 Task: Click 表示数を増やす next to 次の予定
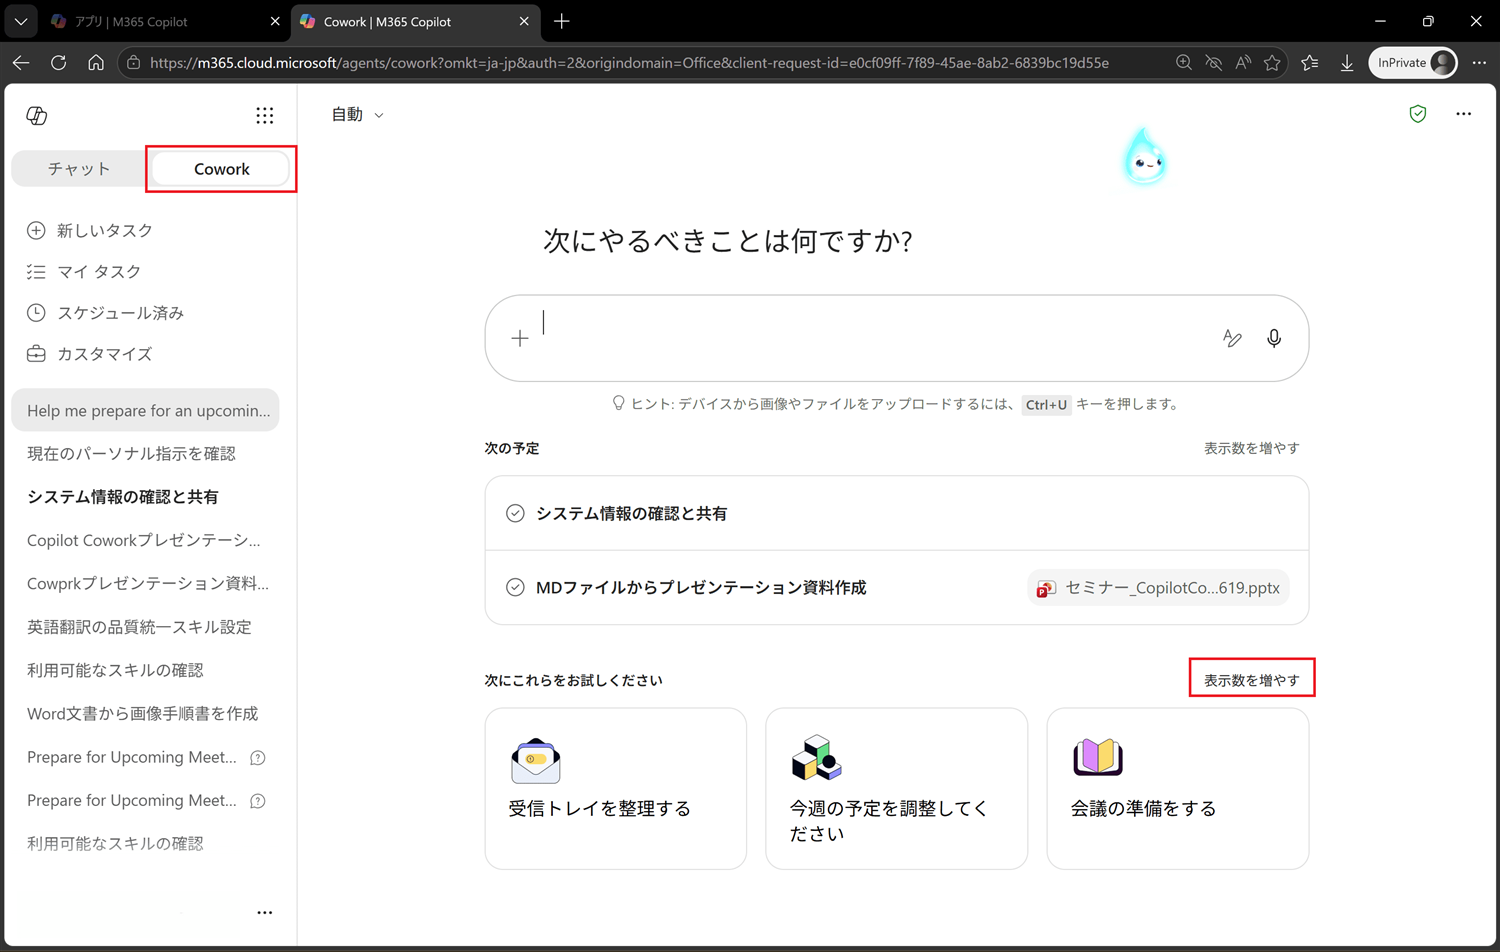point(1251,448)
